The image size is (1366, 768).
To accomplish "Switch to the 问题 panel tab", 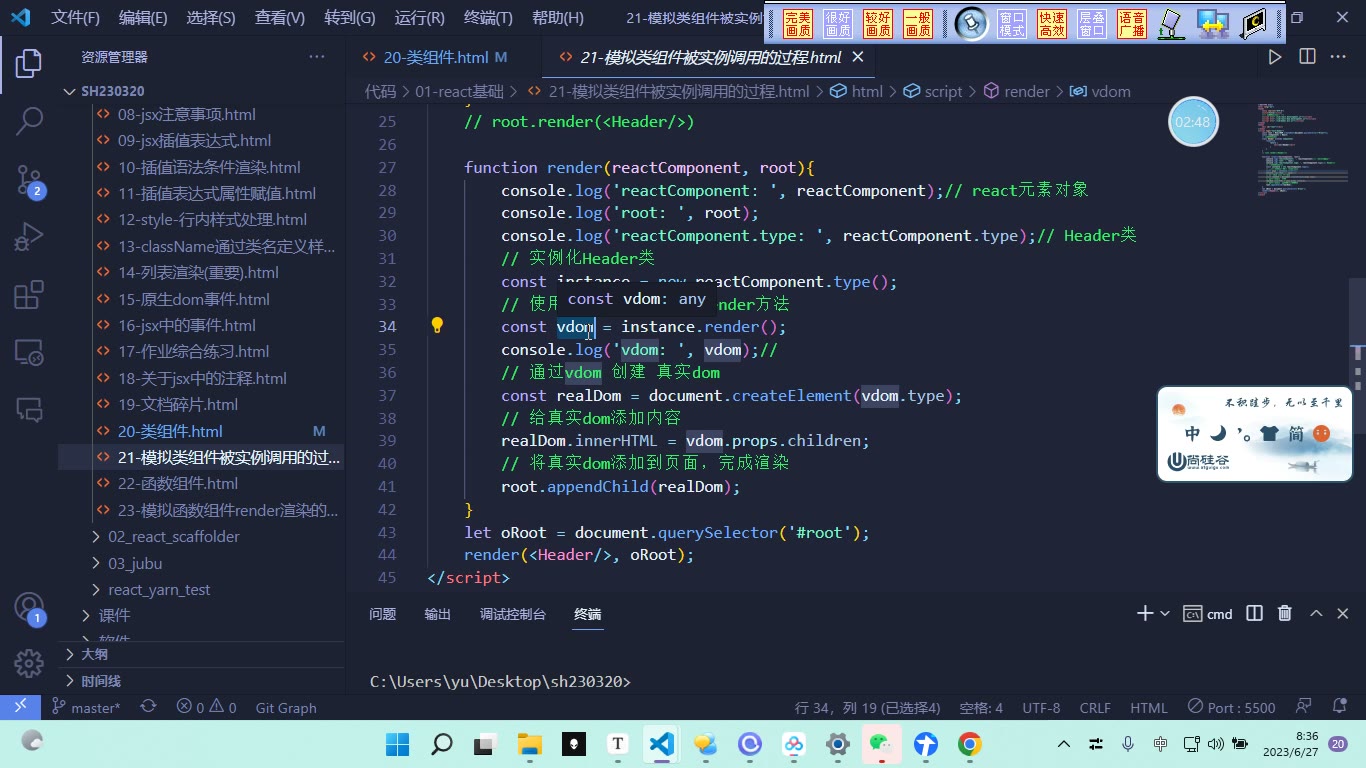I will [x=382, y=614].
